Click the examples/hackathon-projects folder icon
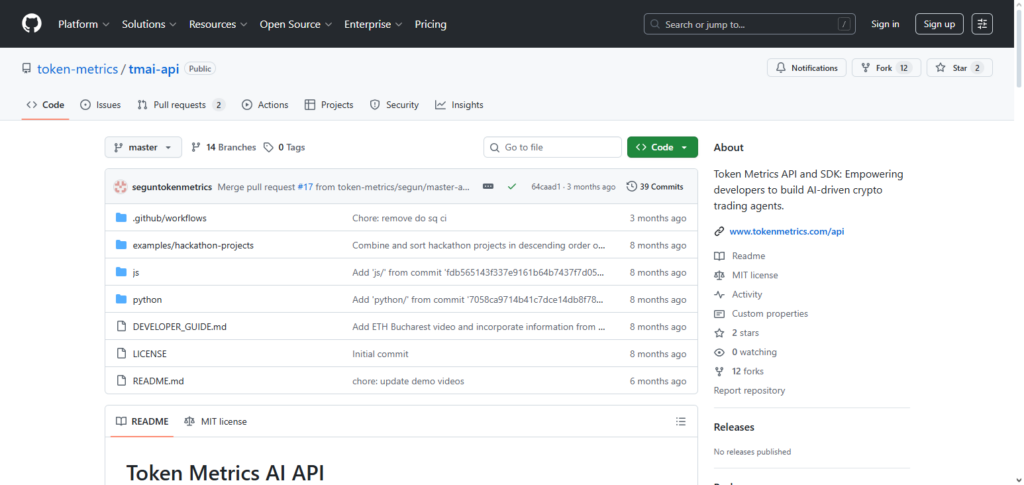The image size is (1024, 485). [121, 245]
